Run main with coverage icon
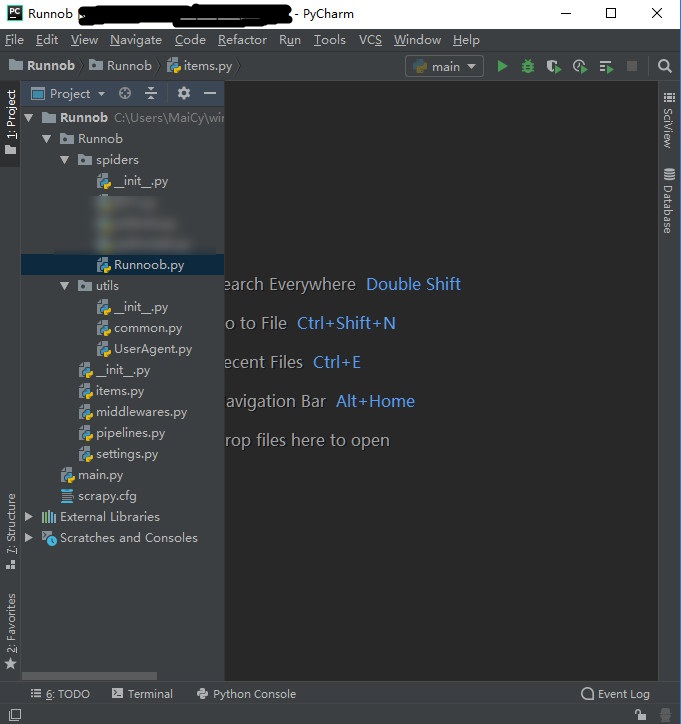This screenshot has height=724, width=681. point(554,66)
